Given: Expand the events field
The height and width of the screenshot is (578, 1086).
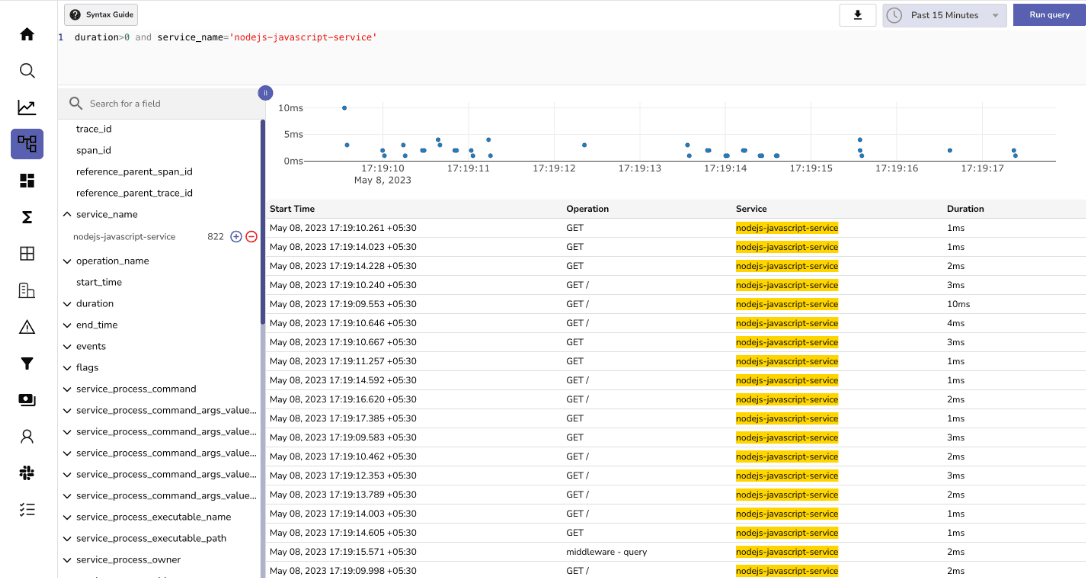Looking at the screenshot, I should [x=67, y=347].
